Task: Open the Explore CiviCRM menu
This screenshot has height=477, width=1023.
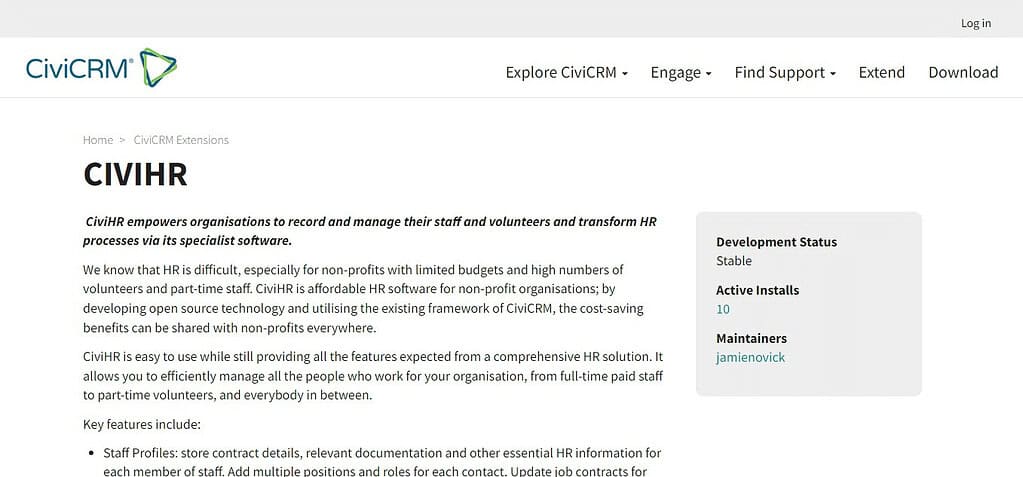Action: (x=566, y=72)
